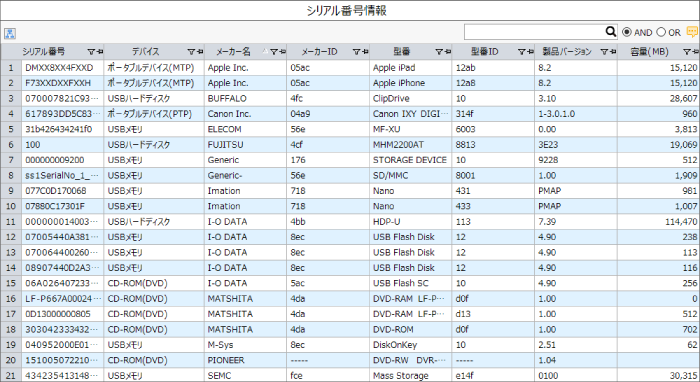Sort by 容量(MB) column header
Viewport: 700px width, 382px height.
650,52
